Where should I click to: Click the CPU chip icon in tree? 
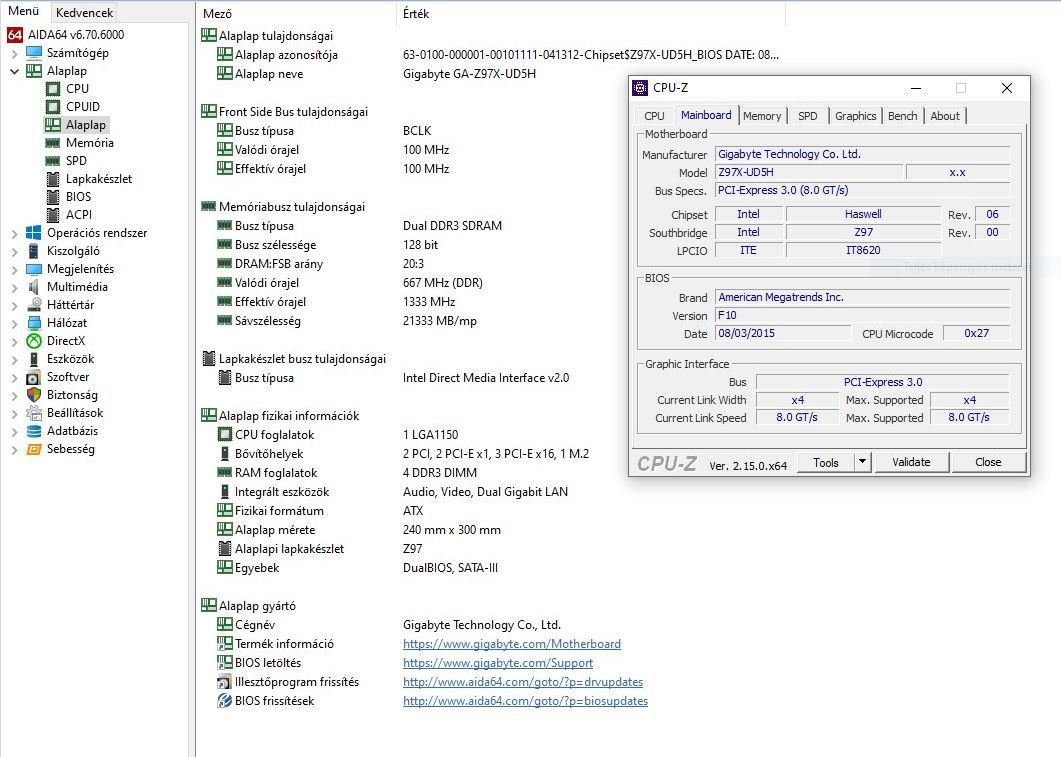(x=53, y=89)
